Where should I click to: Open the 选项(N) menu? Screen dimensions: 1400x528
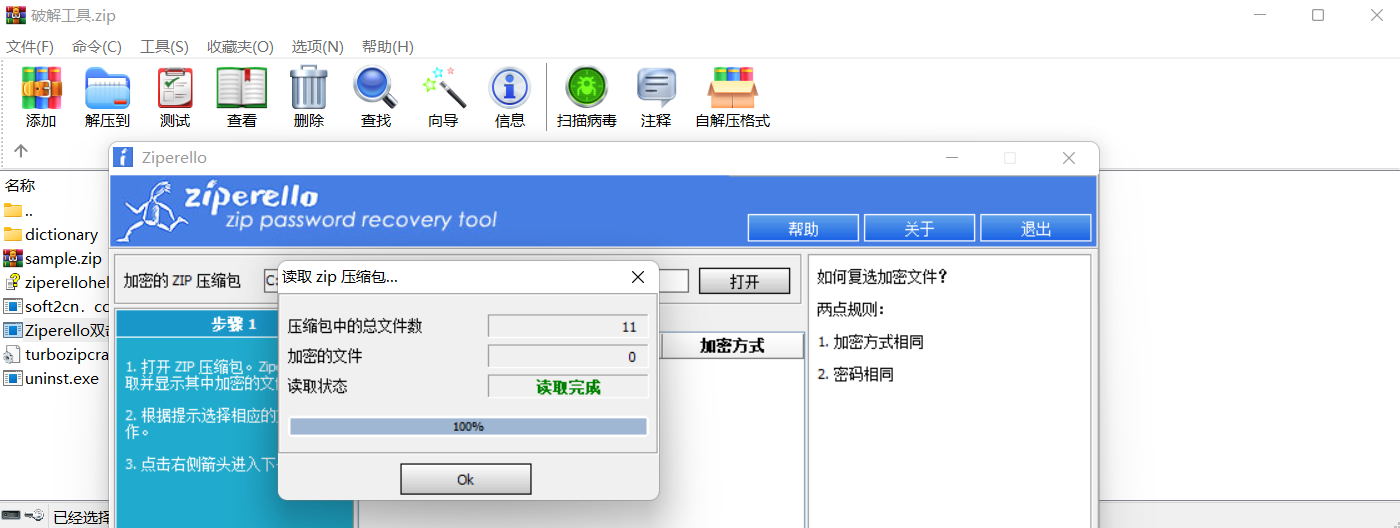tap(317, 47)
